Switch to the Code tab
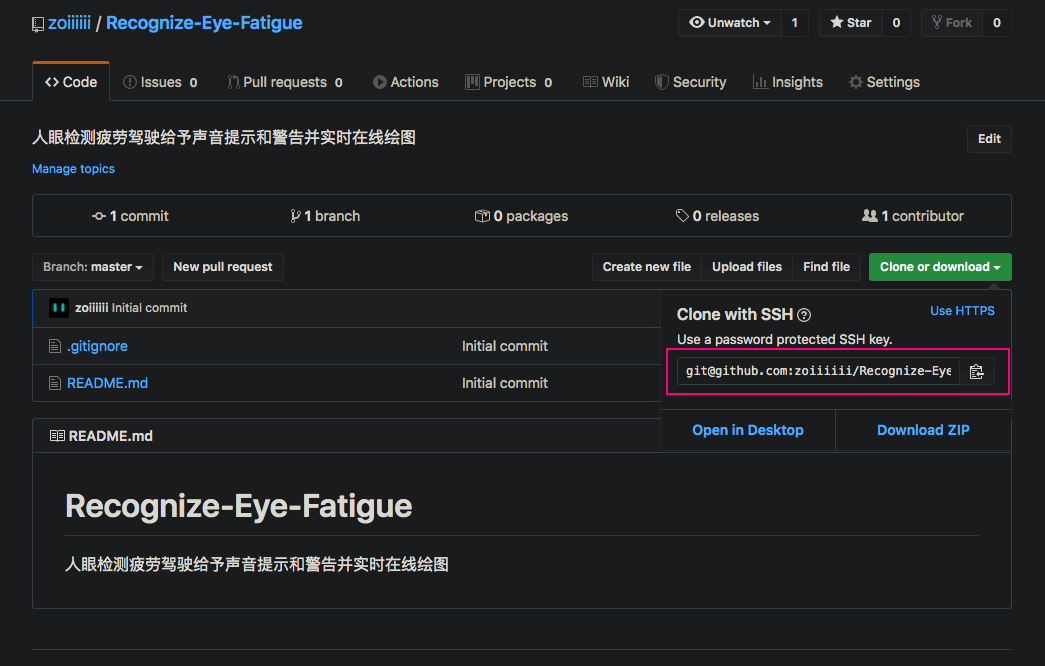Screen dimensions: 1045x666 (x=71, y=82)
